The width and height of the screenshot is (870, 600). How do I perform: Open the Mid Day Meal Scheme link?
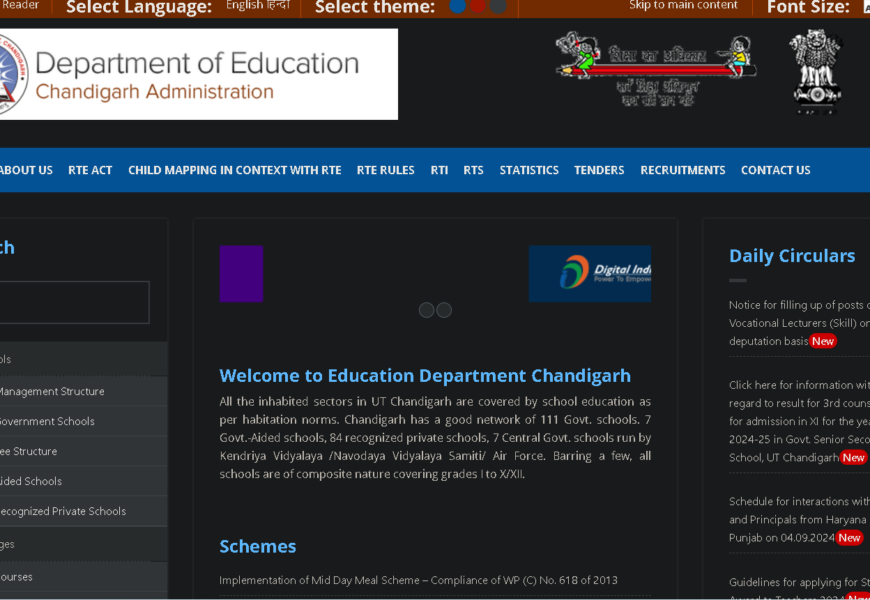[x=418, y=580]
